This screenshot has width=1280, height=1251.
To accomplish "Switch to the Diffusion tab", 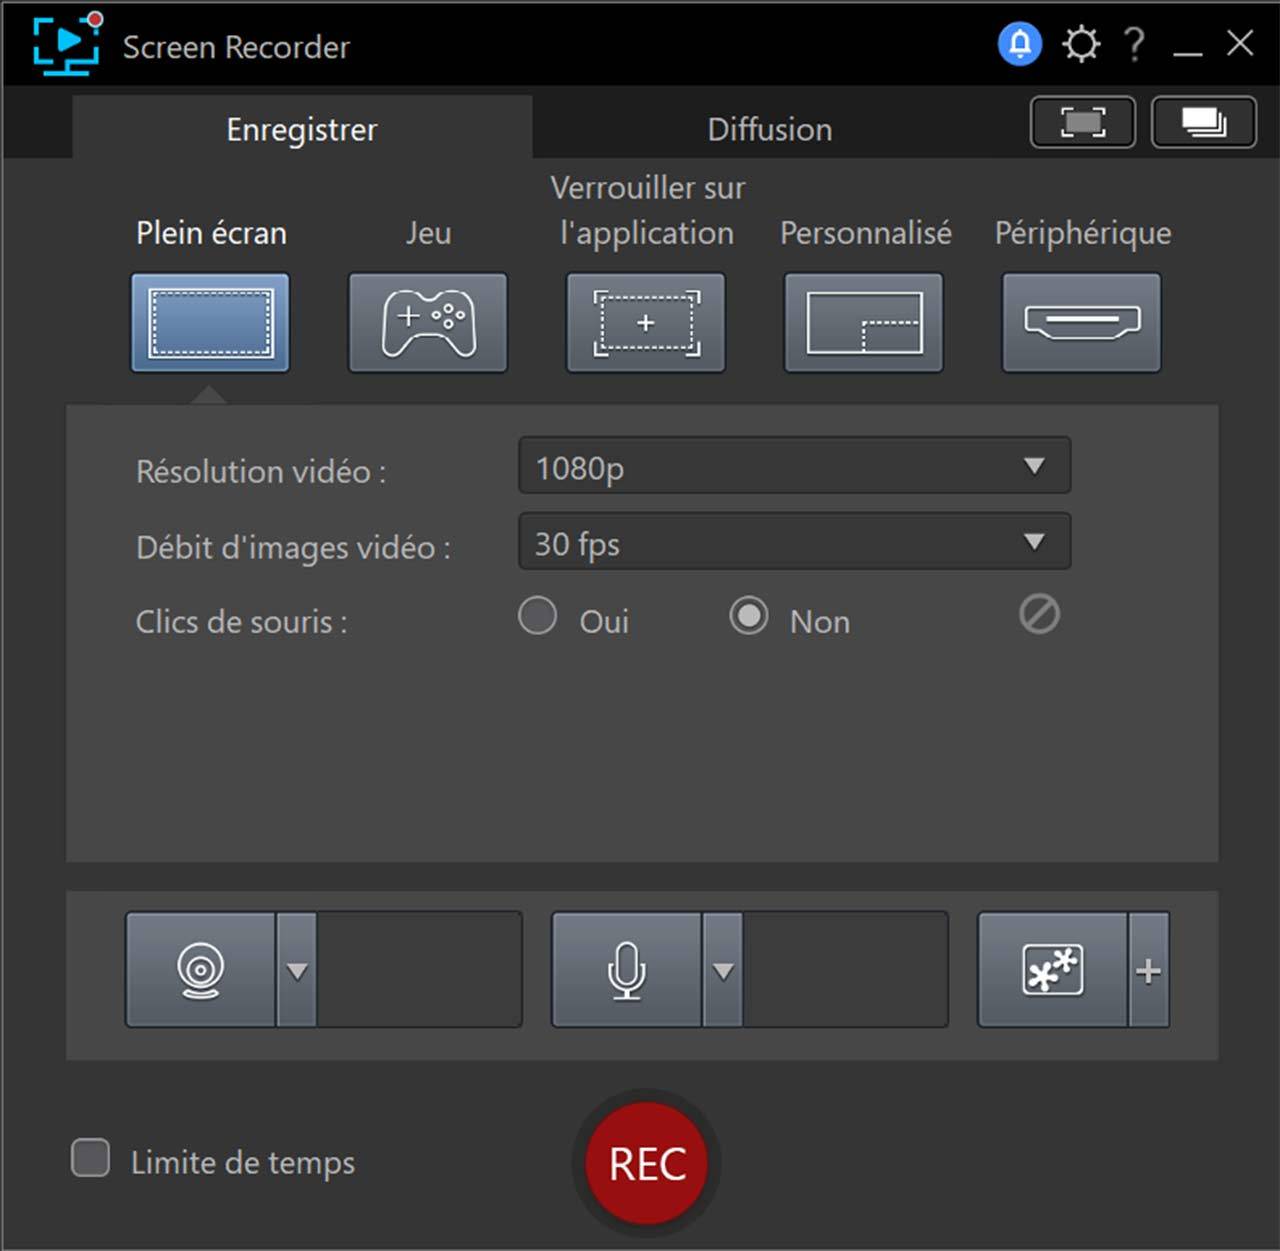I will [769, 129].
